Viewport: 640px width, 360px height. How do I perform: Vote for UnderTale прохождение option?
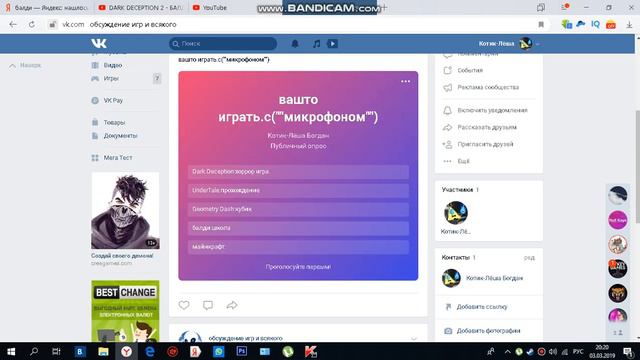298,191
